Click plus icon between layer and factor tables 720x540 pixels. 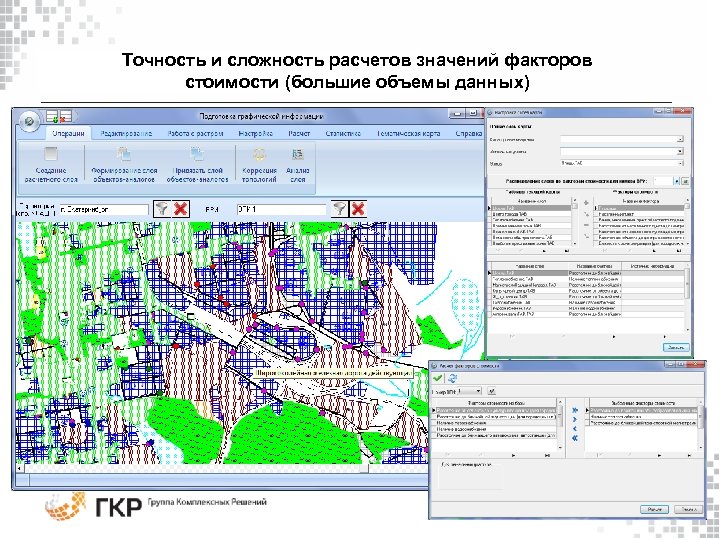(586, 202)
